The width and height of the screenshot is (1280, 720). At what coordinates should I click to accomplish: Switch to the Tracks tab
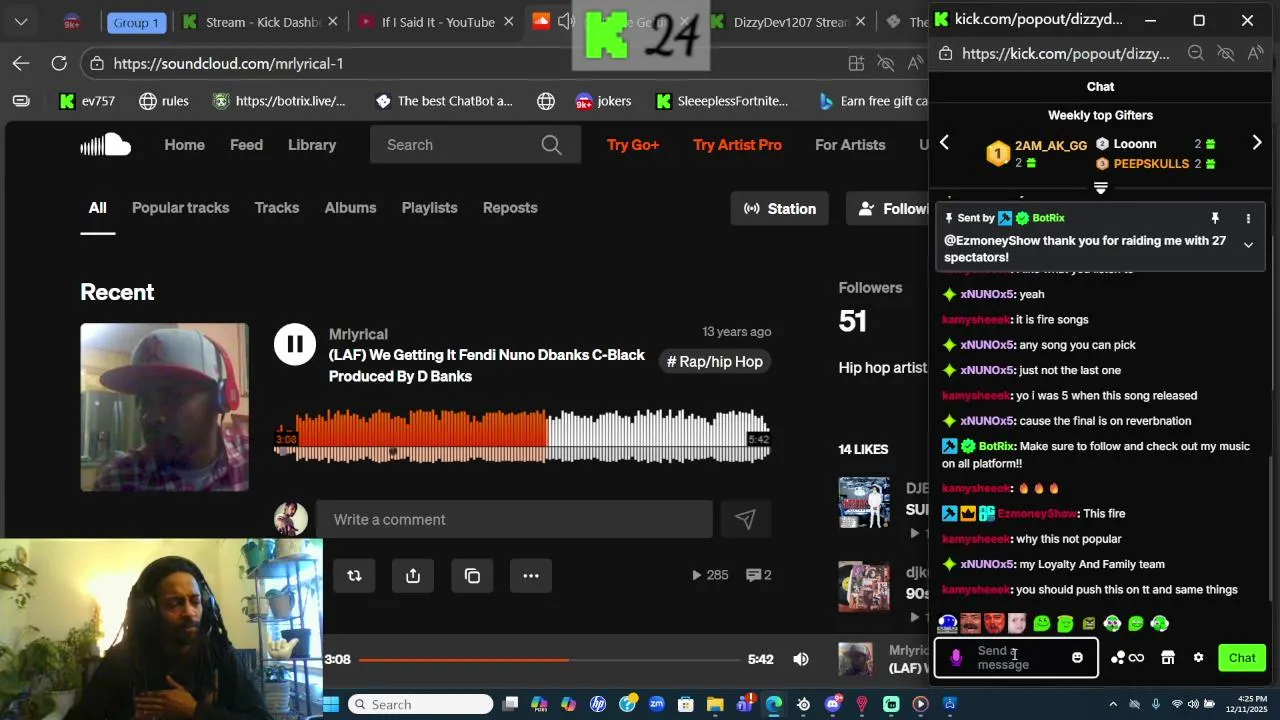[277, 208]
